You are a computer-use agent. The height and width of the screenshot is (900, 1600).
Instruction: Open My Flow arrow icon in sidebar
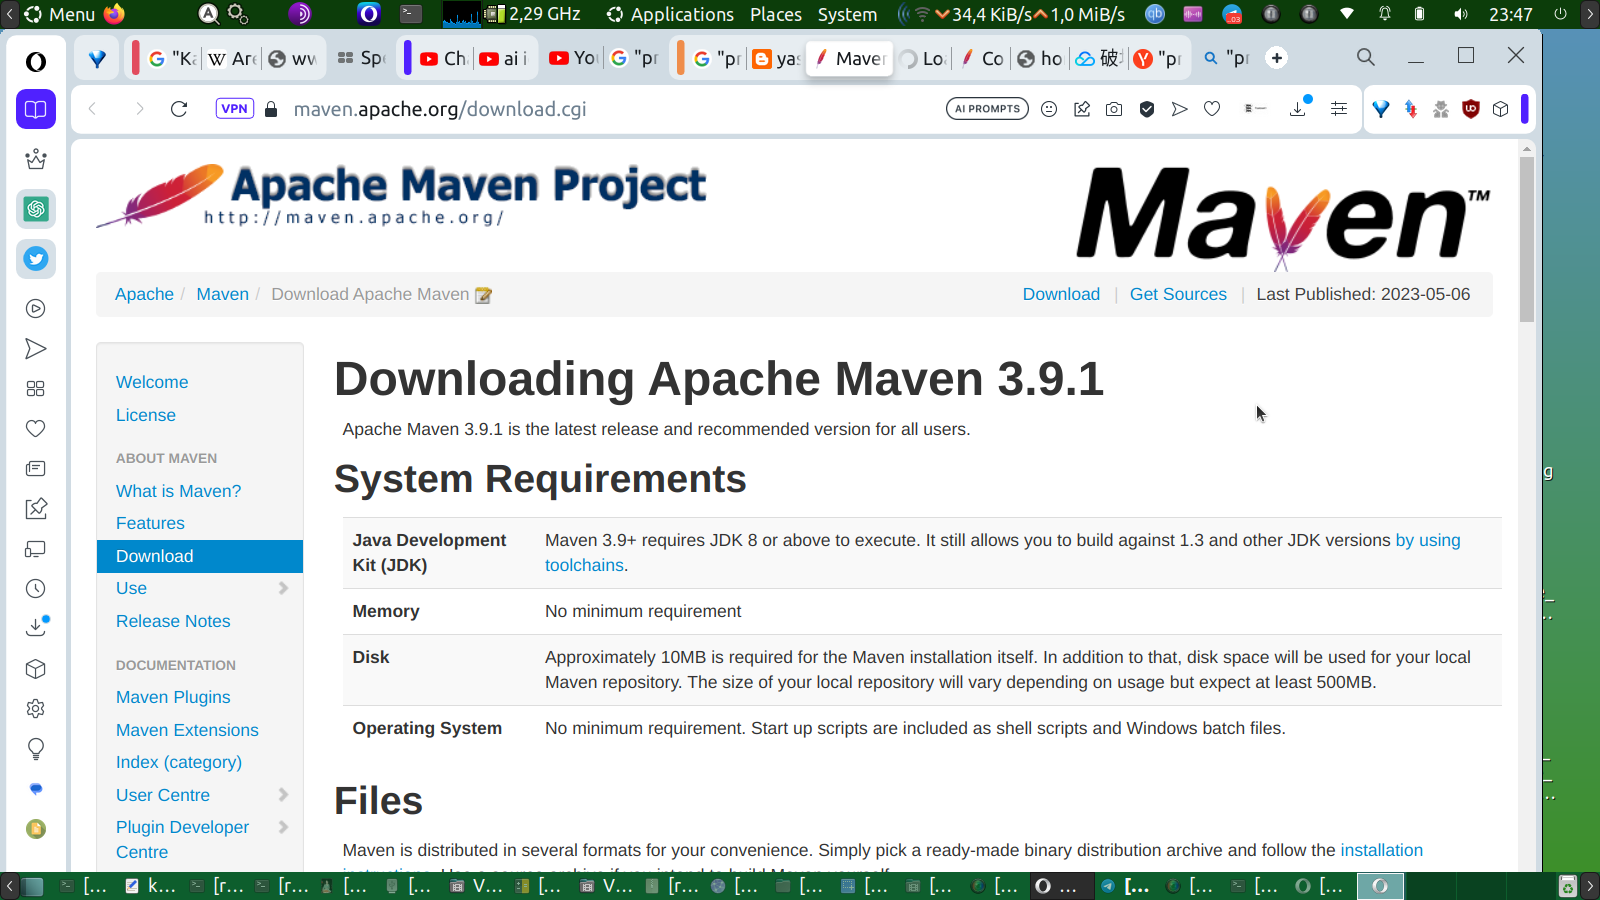pos(36,349)
